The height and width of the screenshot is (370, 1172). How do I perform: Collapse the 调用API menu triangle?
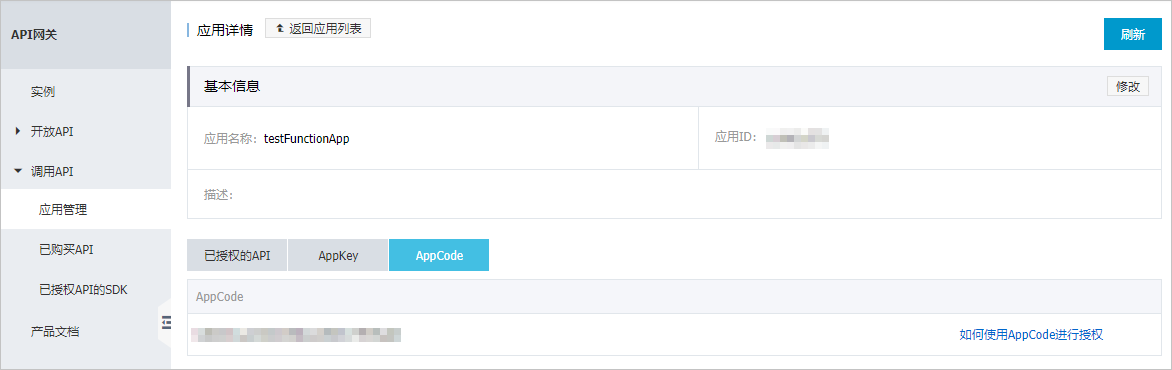point(18,171)
